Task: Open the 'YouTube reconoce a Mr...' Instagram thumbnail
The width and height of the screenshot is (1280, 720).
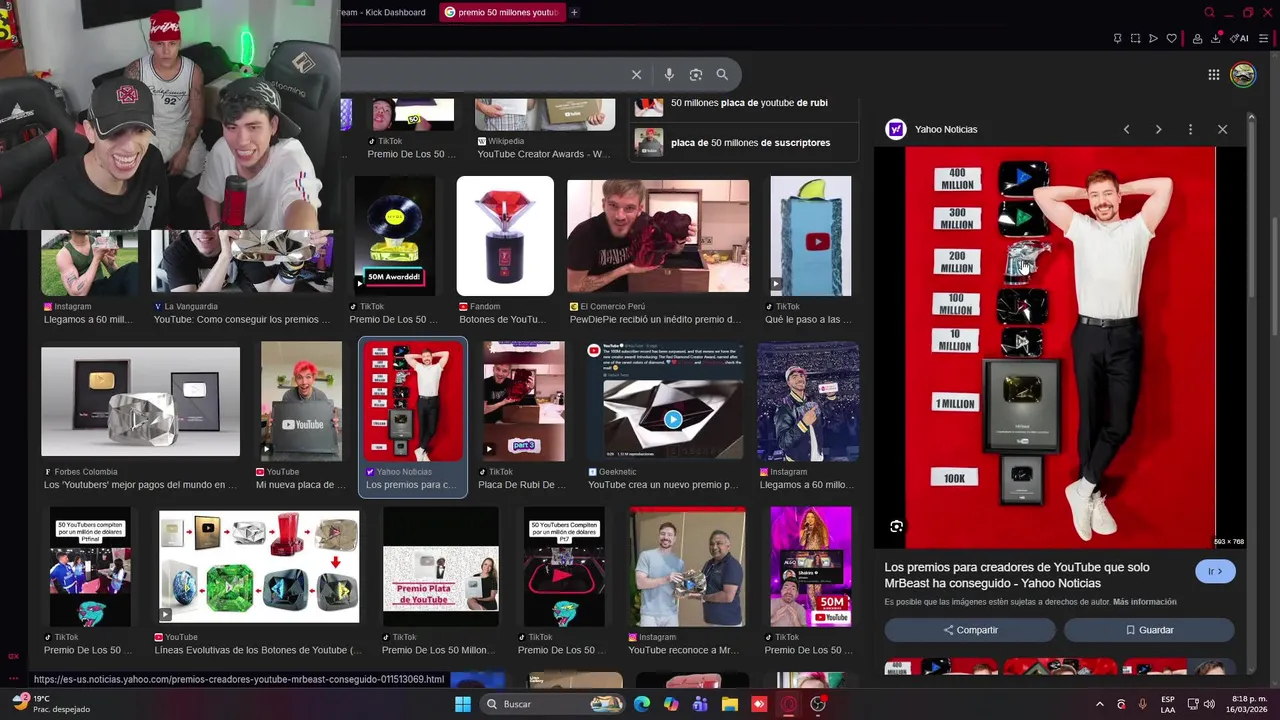Action: [x=687, y=567]
